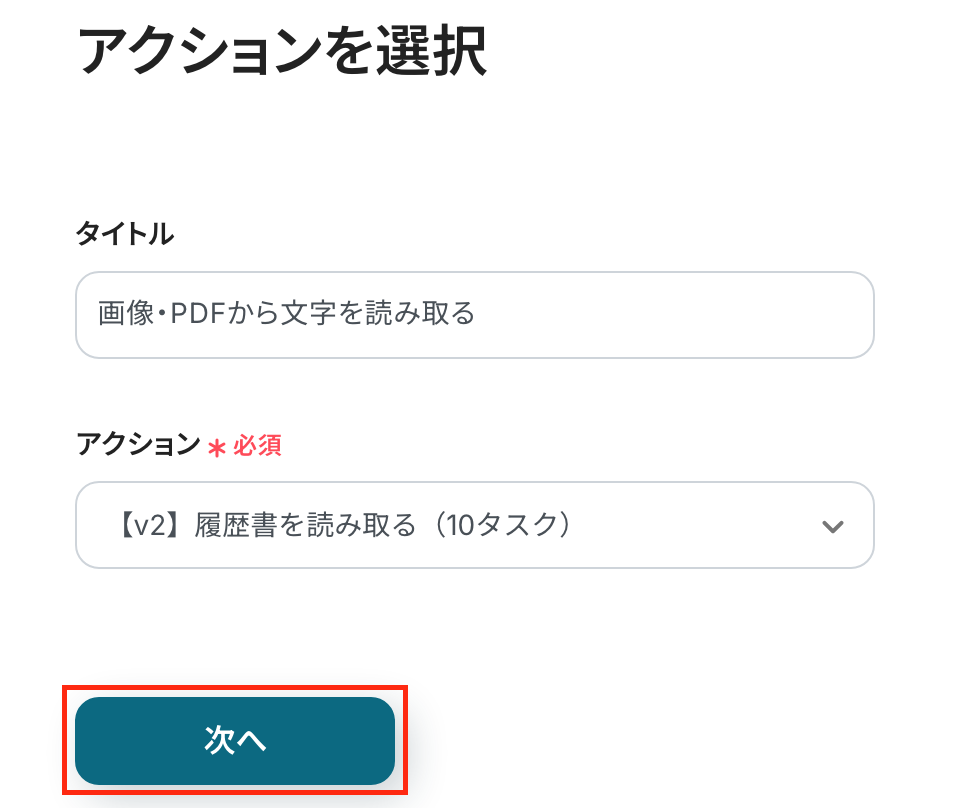Click the red 必須 indicator text
Screen dimensions: 974x808
(257, 446)
